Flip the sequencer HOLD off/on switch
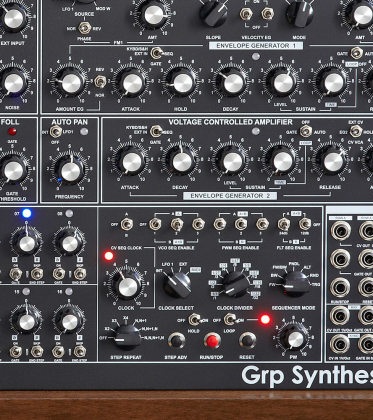The height and width of the screenshot is (420, 373). 194,320
